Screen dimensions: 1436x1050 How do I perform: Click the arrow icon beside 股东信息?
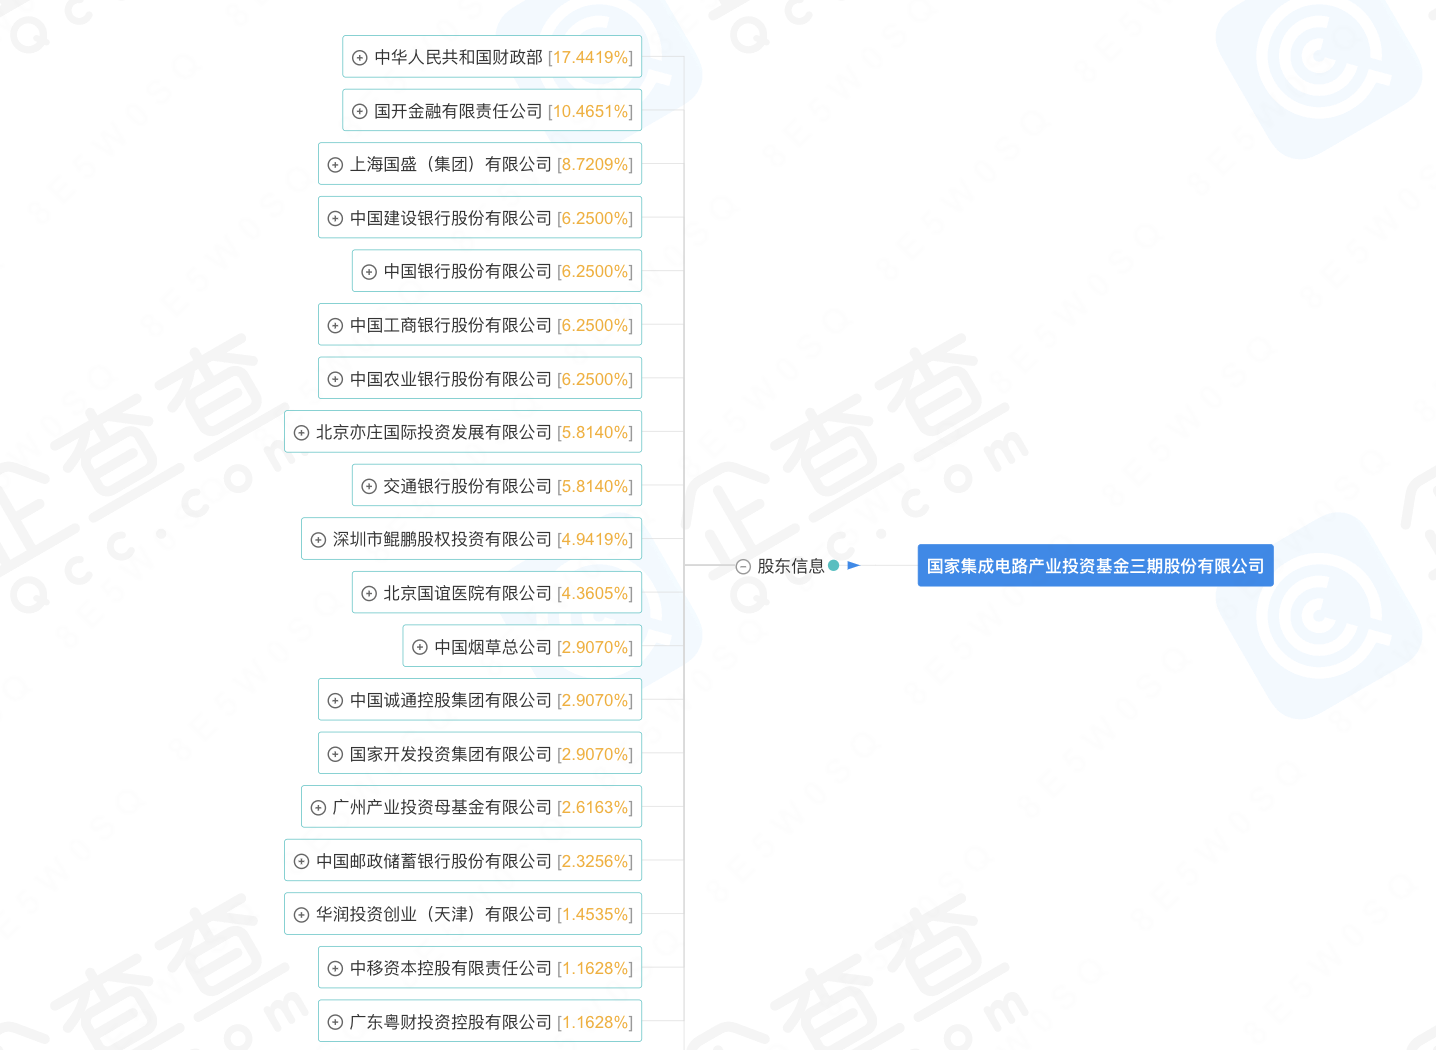(854, 565)
